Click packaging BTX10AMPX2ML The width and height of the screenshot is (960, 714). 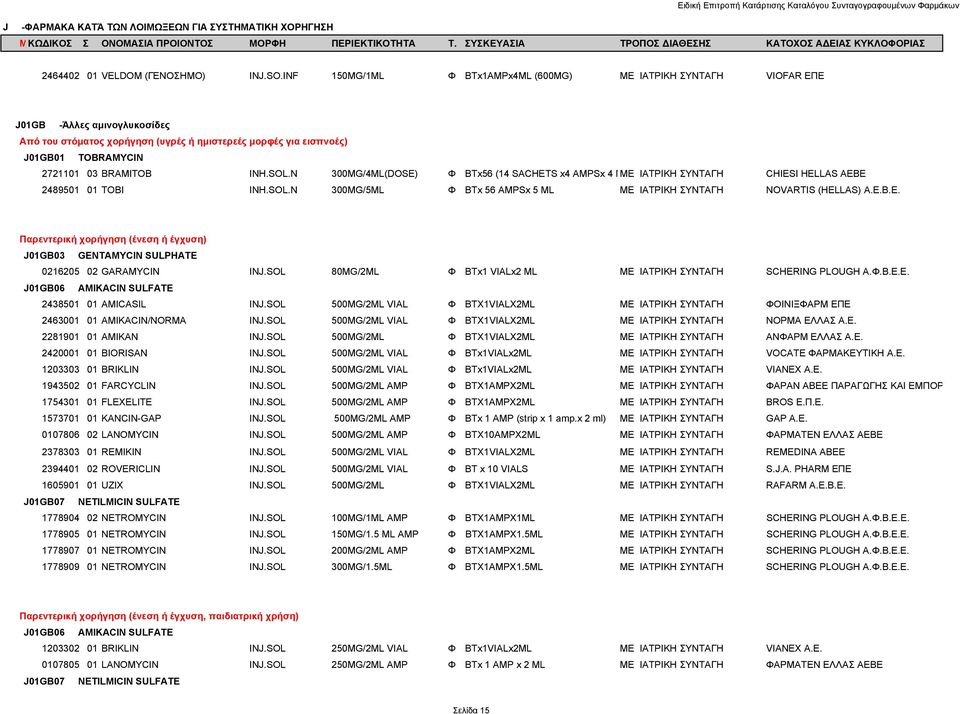point(502,435)
